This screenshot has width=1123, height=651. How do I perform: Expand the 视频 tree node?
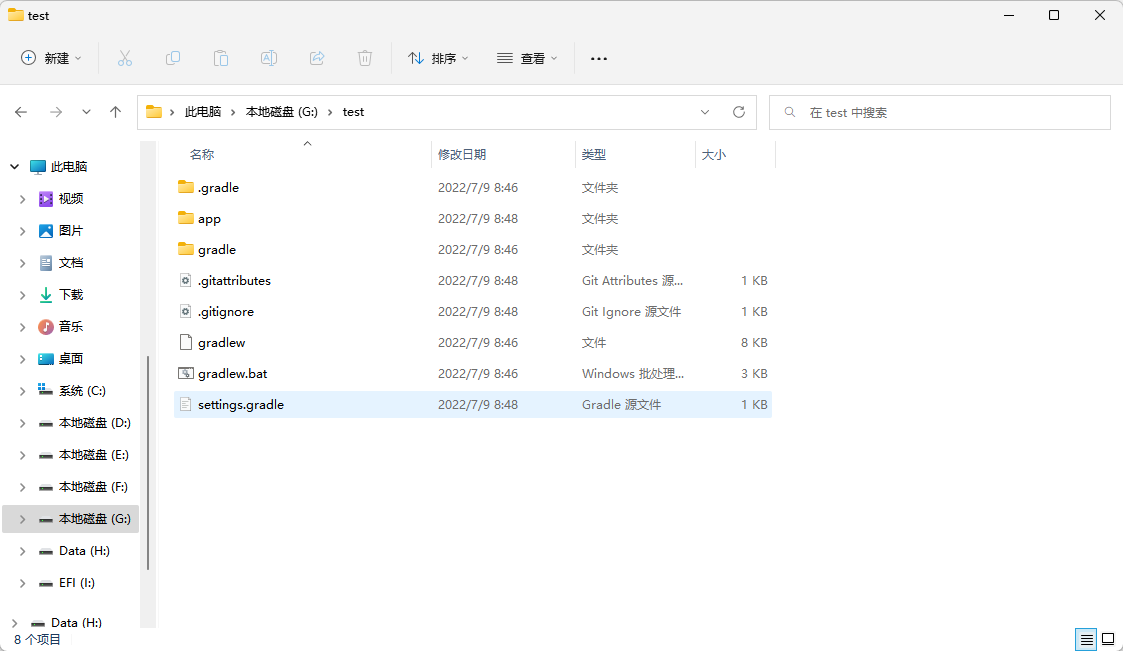click(x=22, y=198)
